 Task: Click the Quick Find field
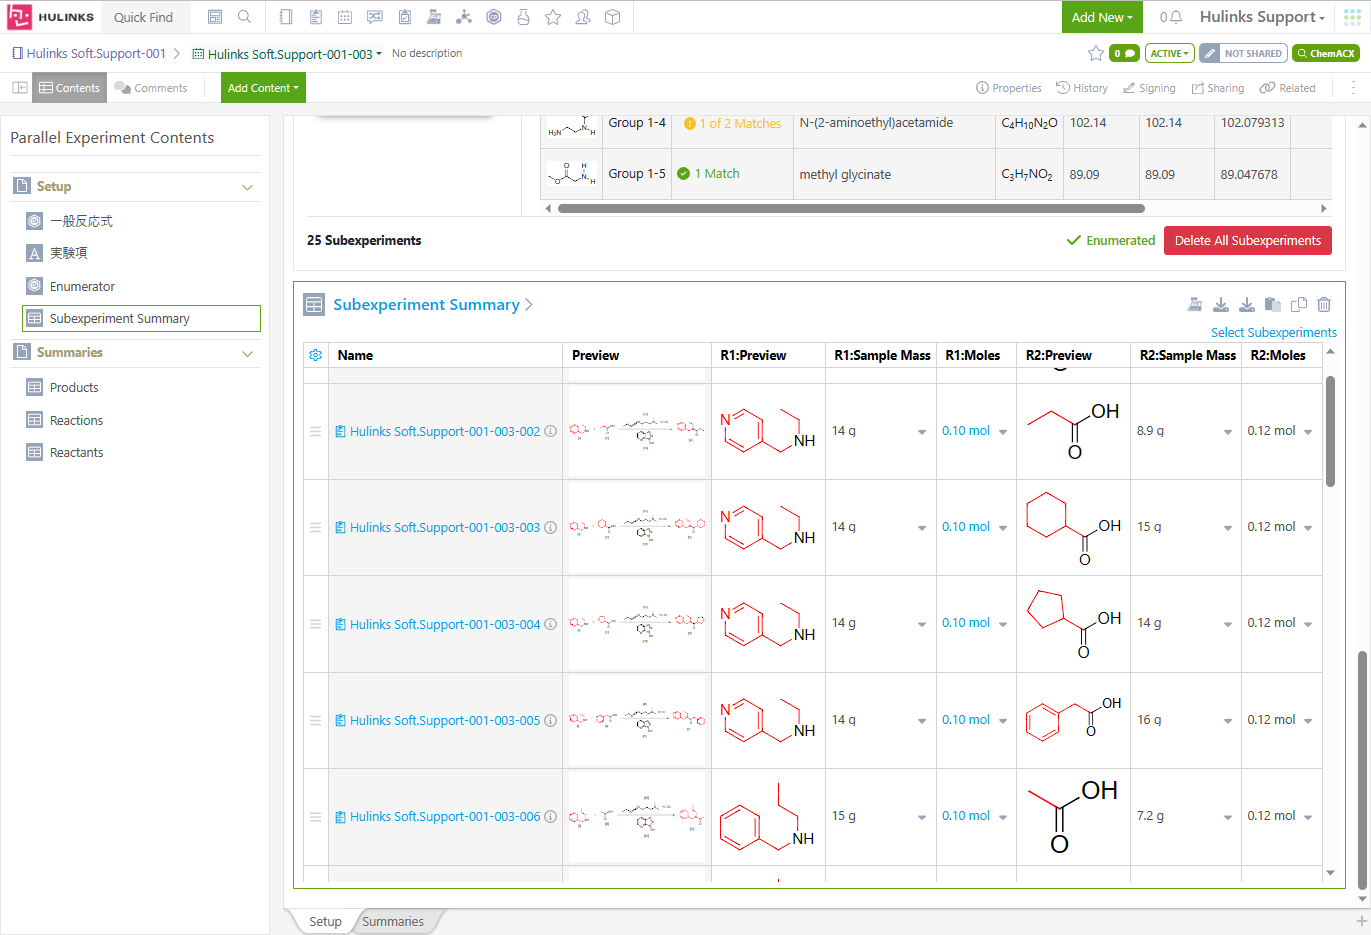pyautogui.click(x=143, y=17)
